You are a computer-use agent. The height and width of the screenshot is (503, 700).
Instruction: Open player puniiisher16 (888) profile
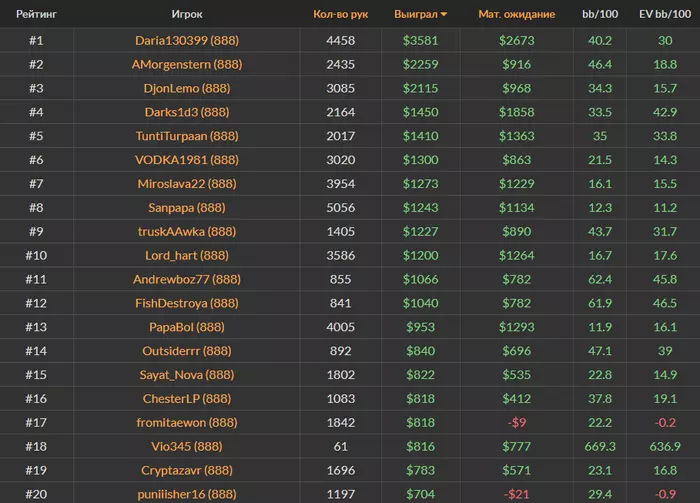pos(187,495)
